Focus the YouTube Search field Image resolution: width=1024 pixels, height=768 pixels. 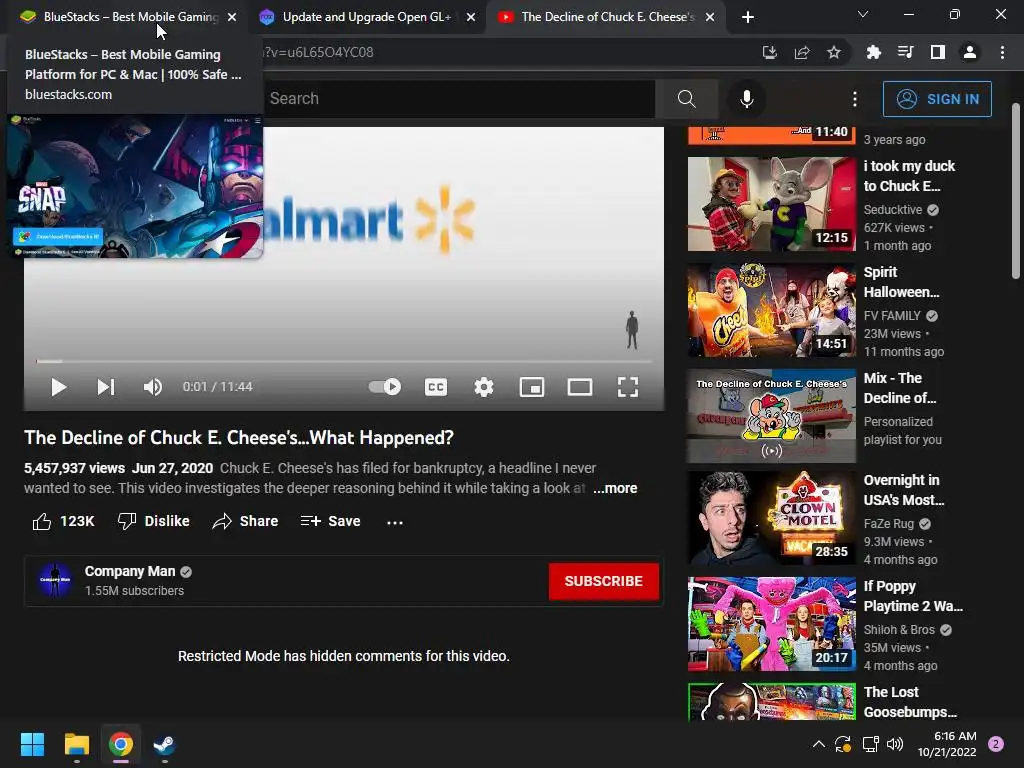[x=458, y=99]
